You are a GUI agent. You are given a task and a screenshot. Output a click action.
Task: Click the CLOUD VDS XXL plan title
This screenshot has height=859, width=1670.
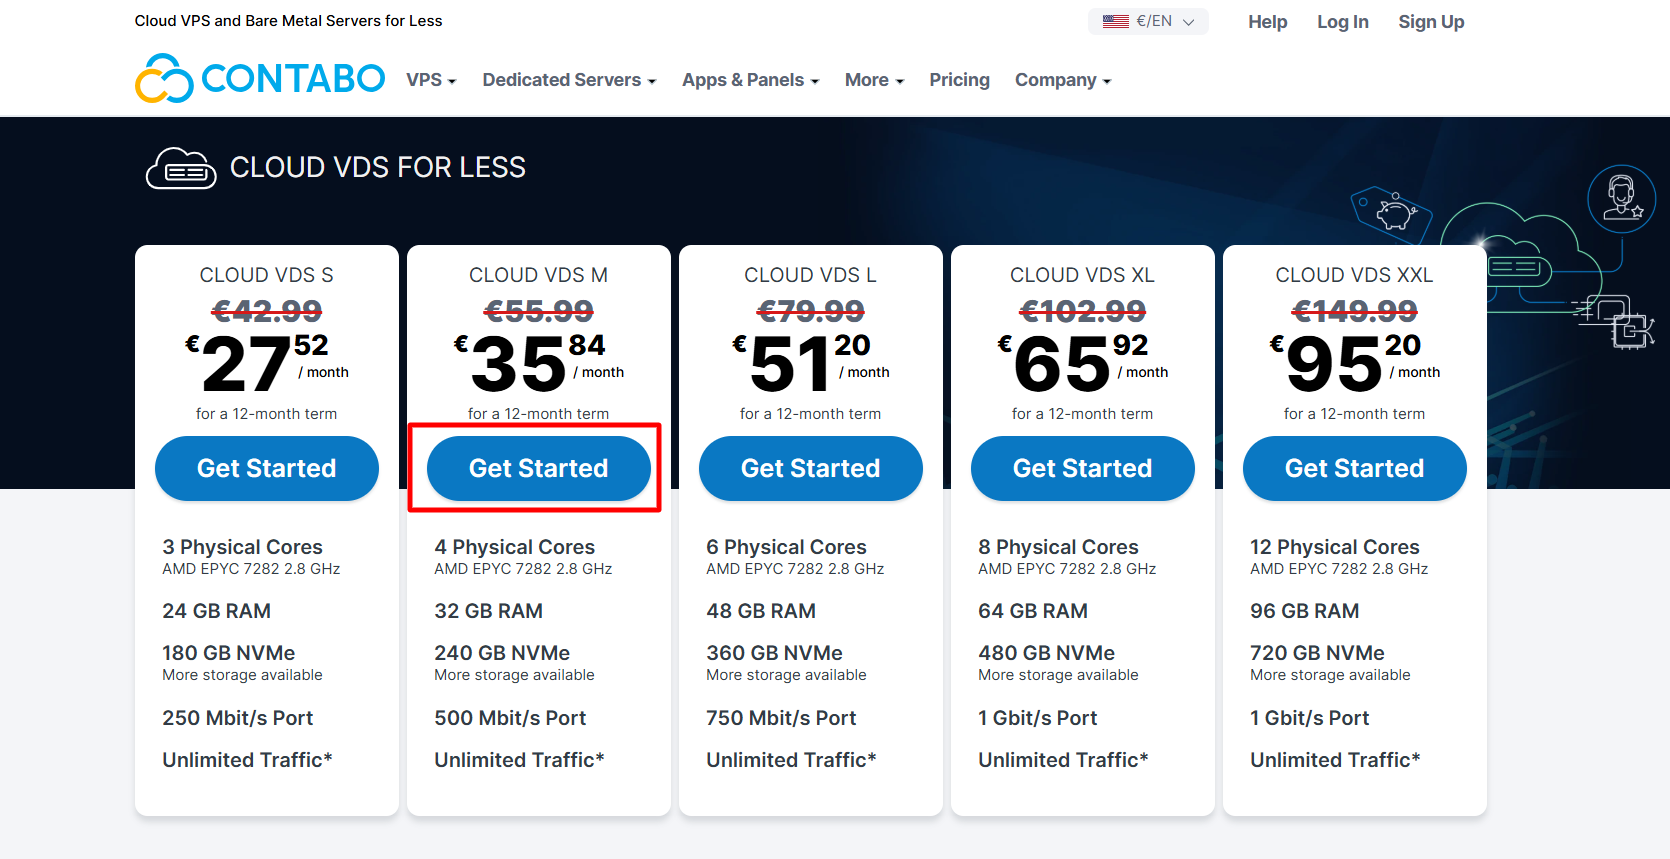pos(1355,275)
